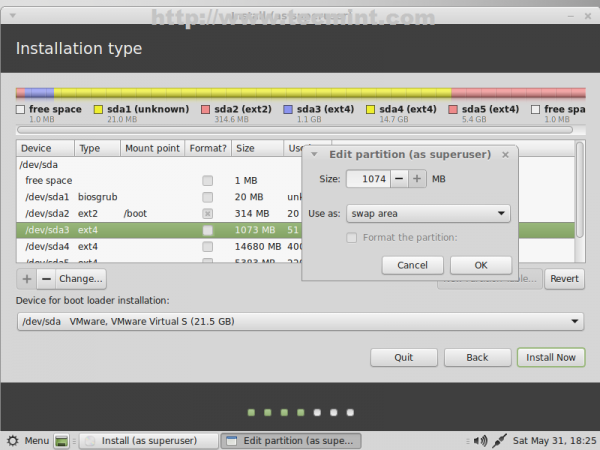The height and width of the screenshot is (450, 600).
Task: Decrease partition size with the minus stepper
Action: click(398, 179)
